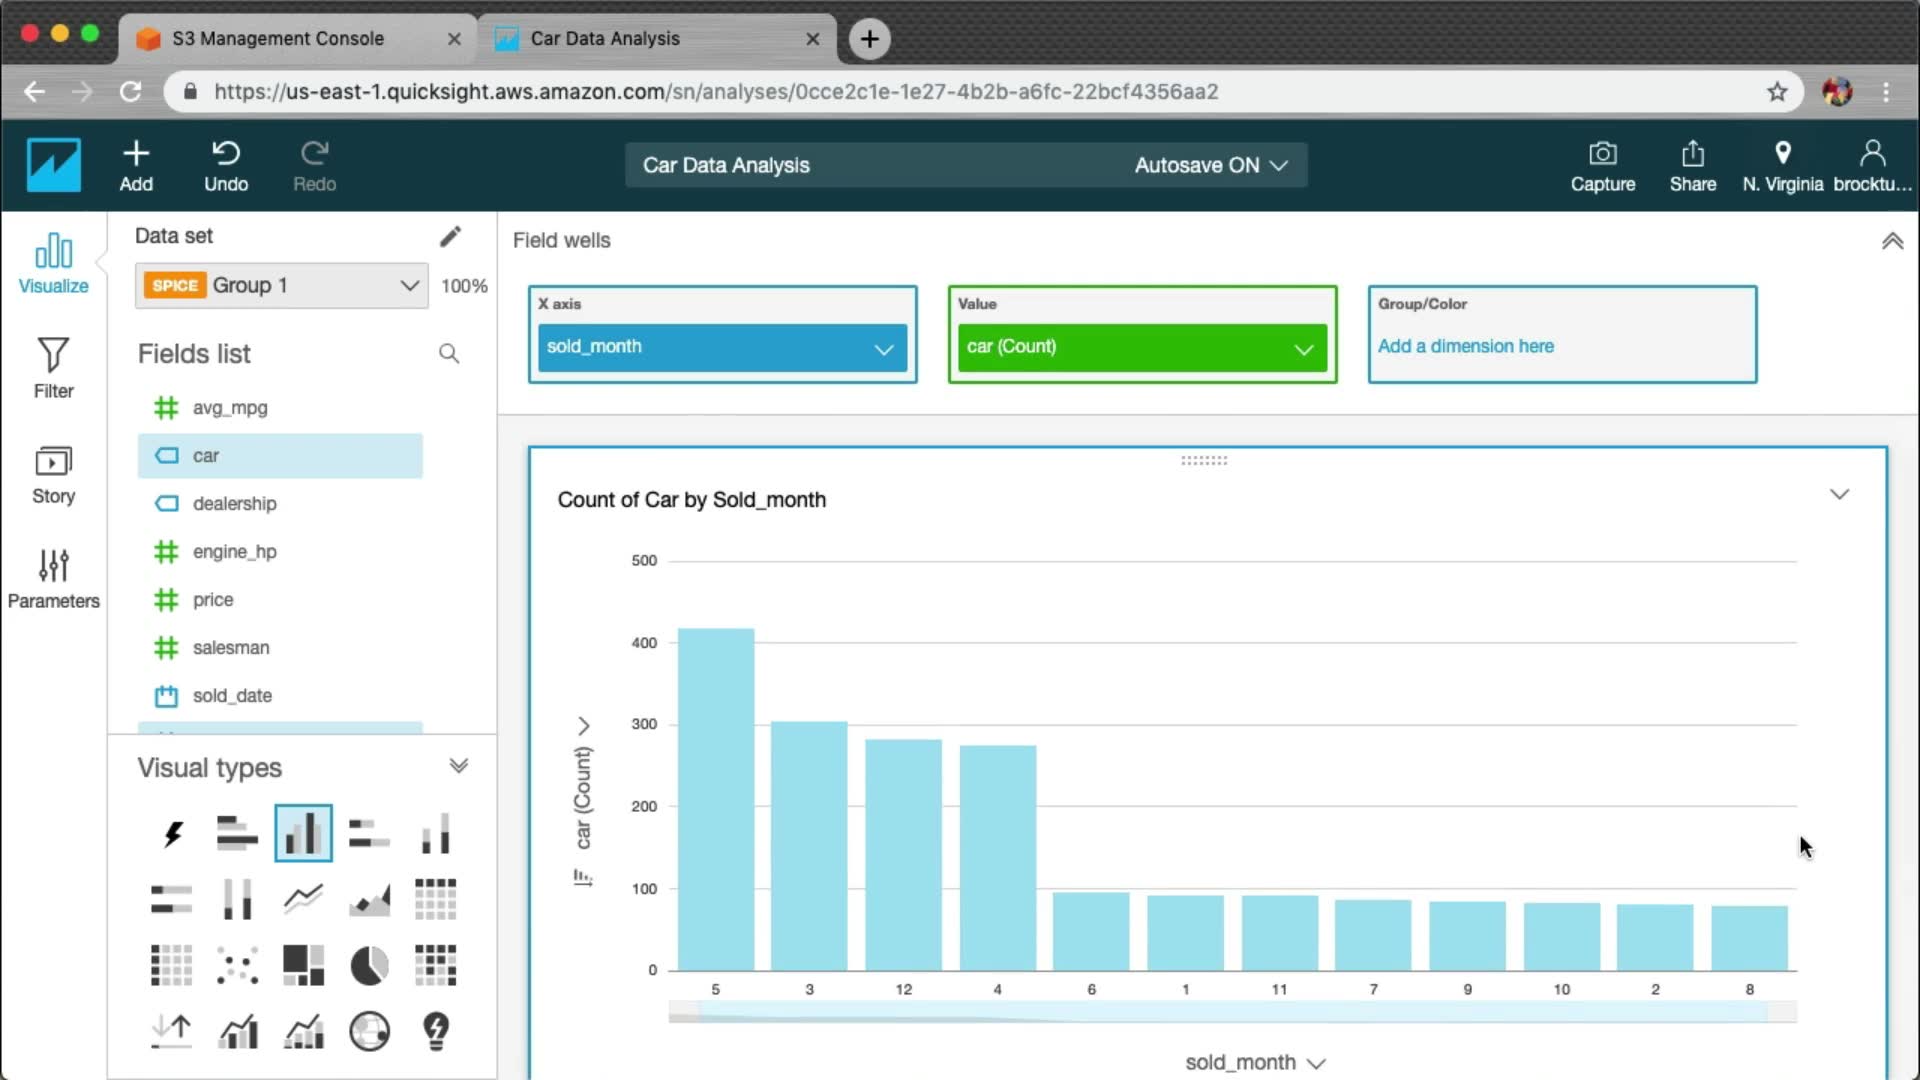Viewport: 1920px width, 1080px height.
Task: Search fields with the magnifier icon
Action: click(449, 353)
